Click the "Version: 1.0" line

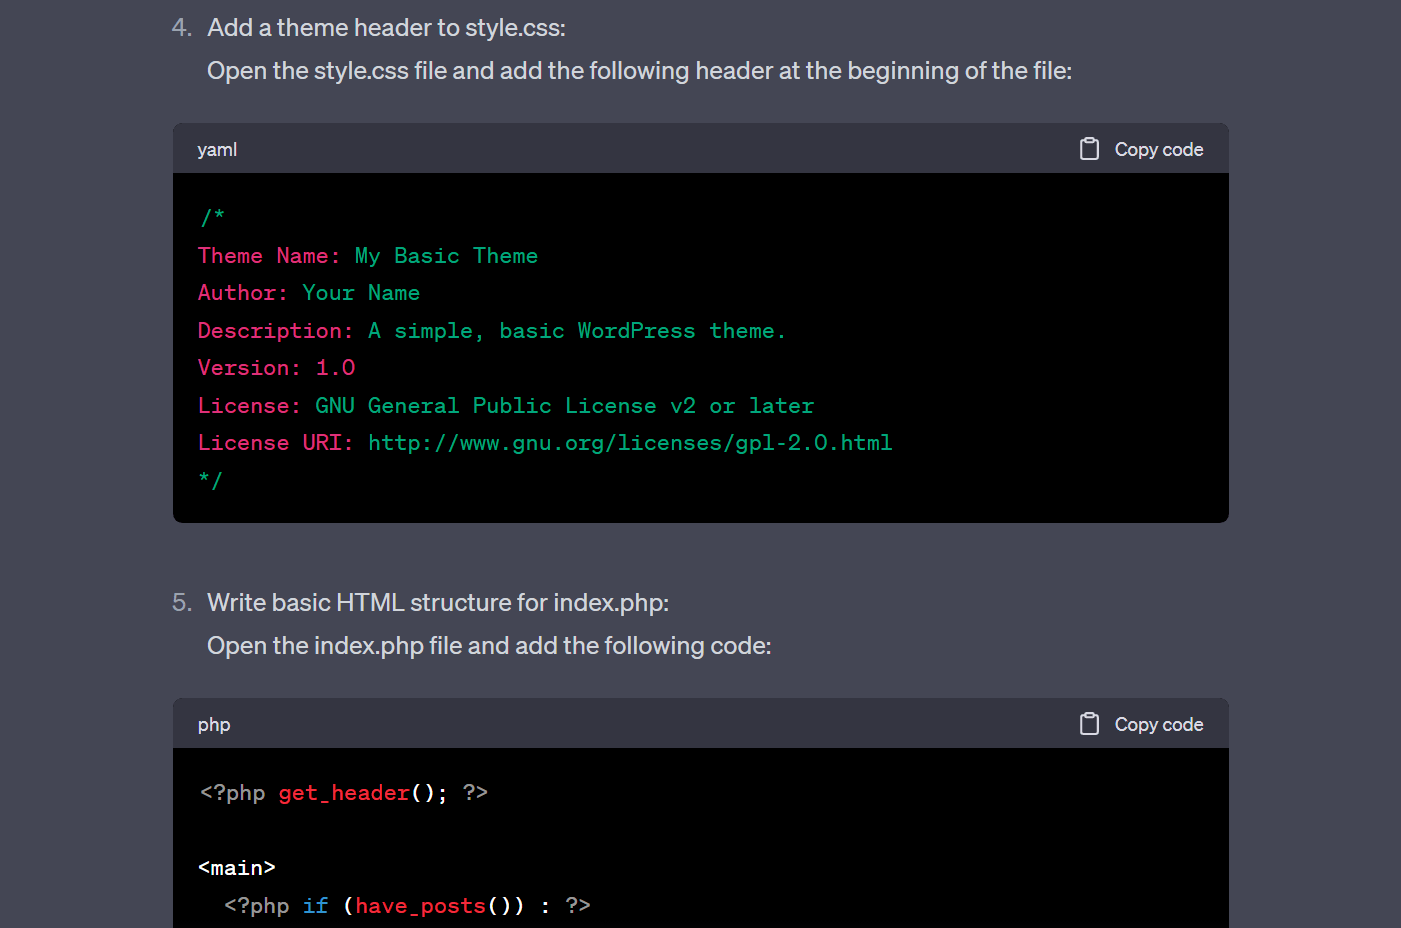coord(277,367)
